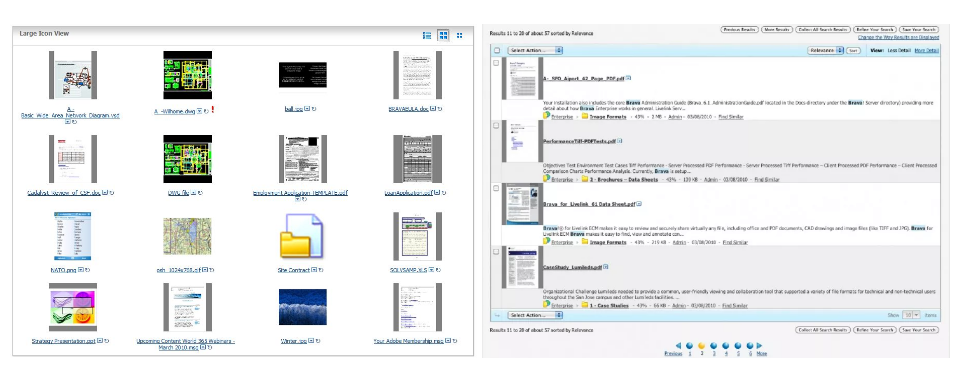Click the circular arrow icon beside BRAVAEULA.doc
This screenshot has height=375, width=963.
click(439, 108)
